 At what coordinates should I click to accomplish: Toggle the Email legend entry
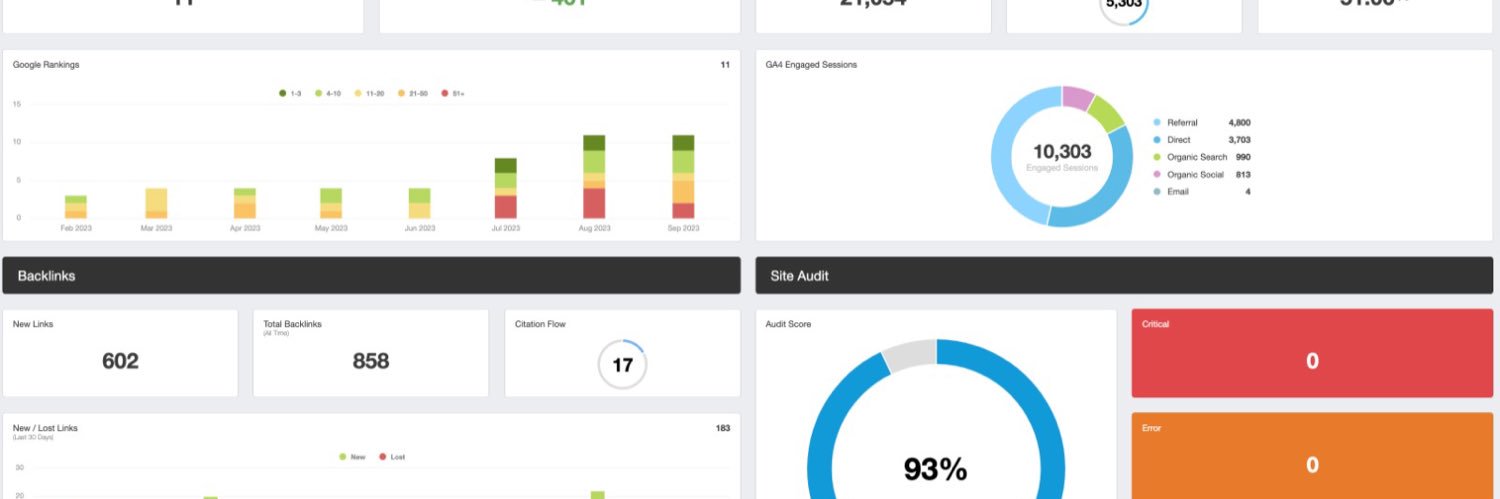[1171, 191]
